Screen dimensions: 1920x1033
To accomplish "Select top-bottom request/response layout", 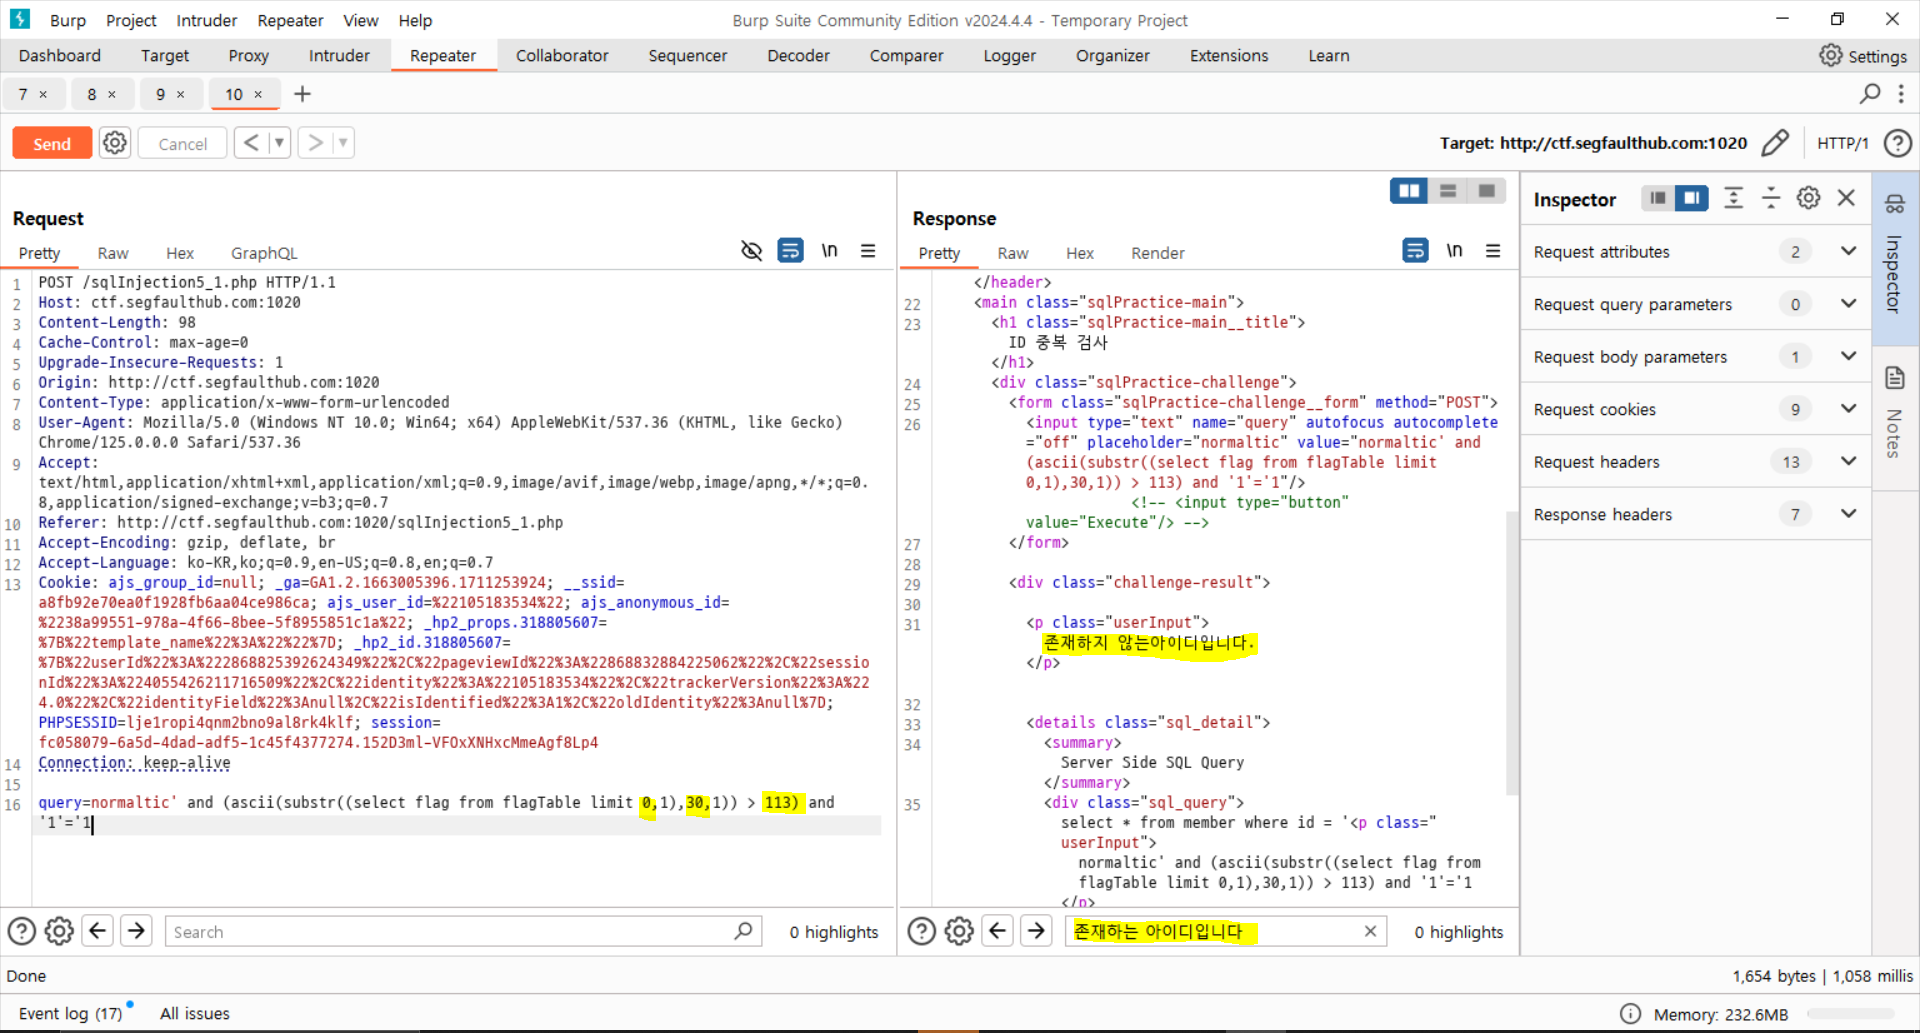I will click(x=1448, y=191).
